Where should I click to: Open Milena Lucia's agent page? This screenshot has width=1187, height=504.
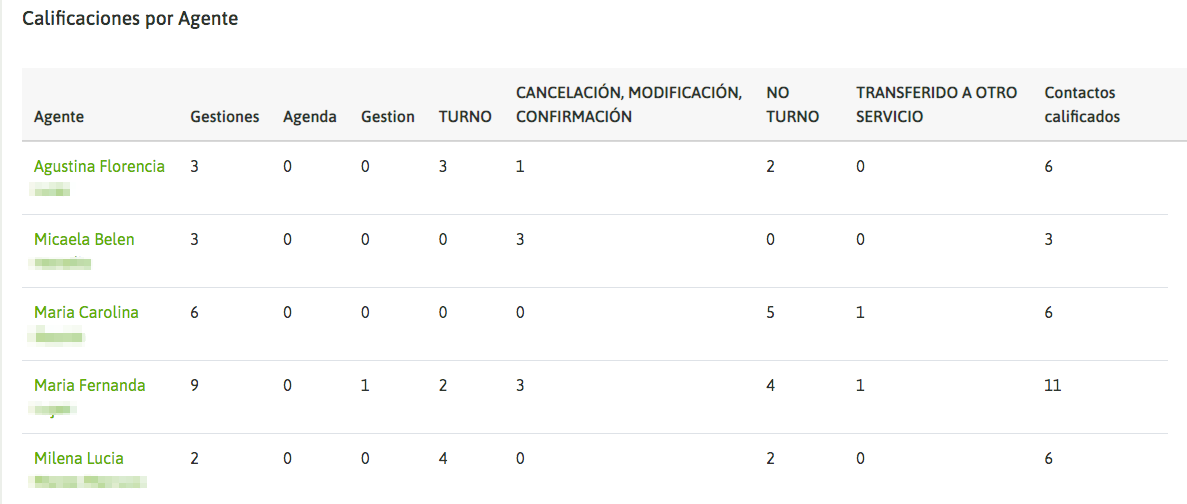[79, 459]
